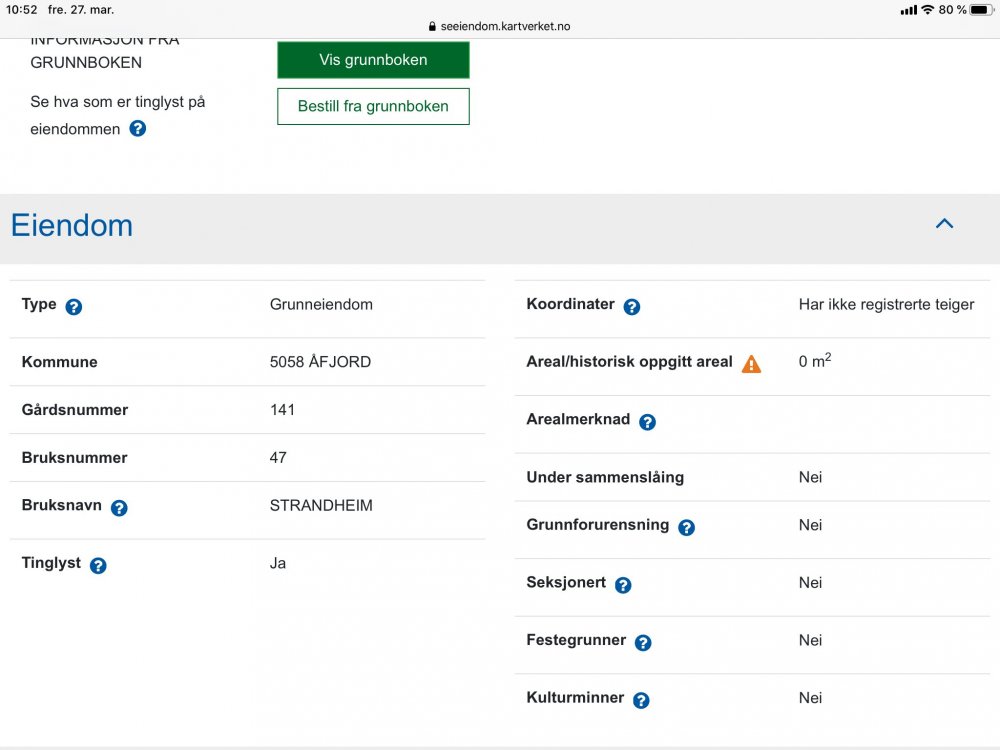Screen dimensions: 1000x750
Task: Show help for Grunnforurensning field
Action: click(686, 527)
